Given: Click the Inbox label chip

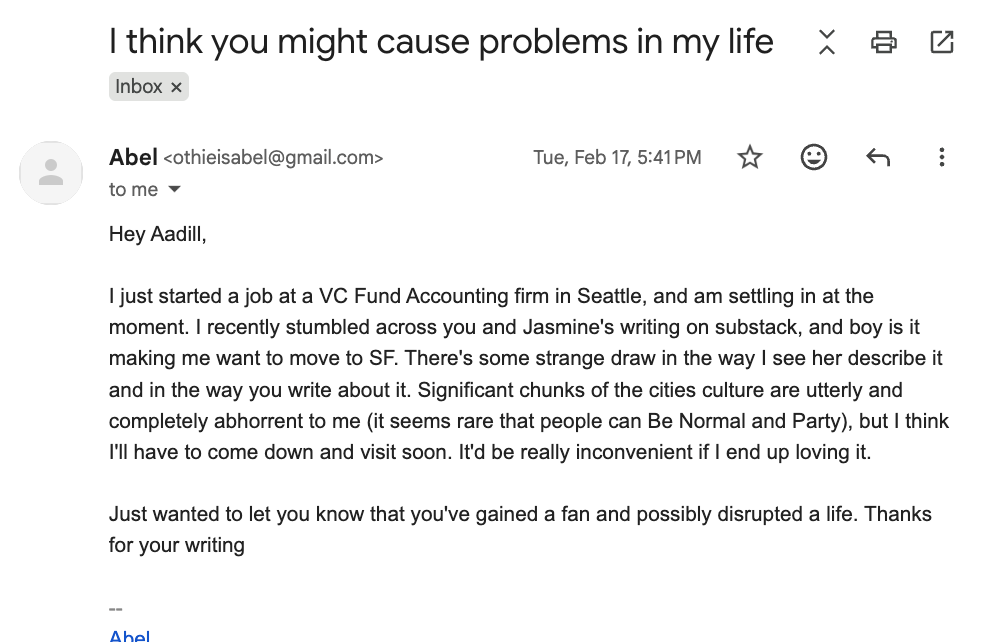Looking at the screenshot, I should coord(149,87).
